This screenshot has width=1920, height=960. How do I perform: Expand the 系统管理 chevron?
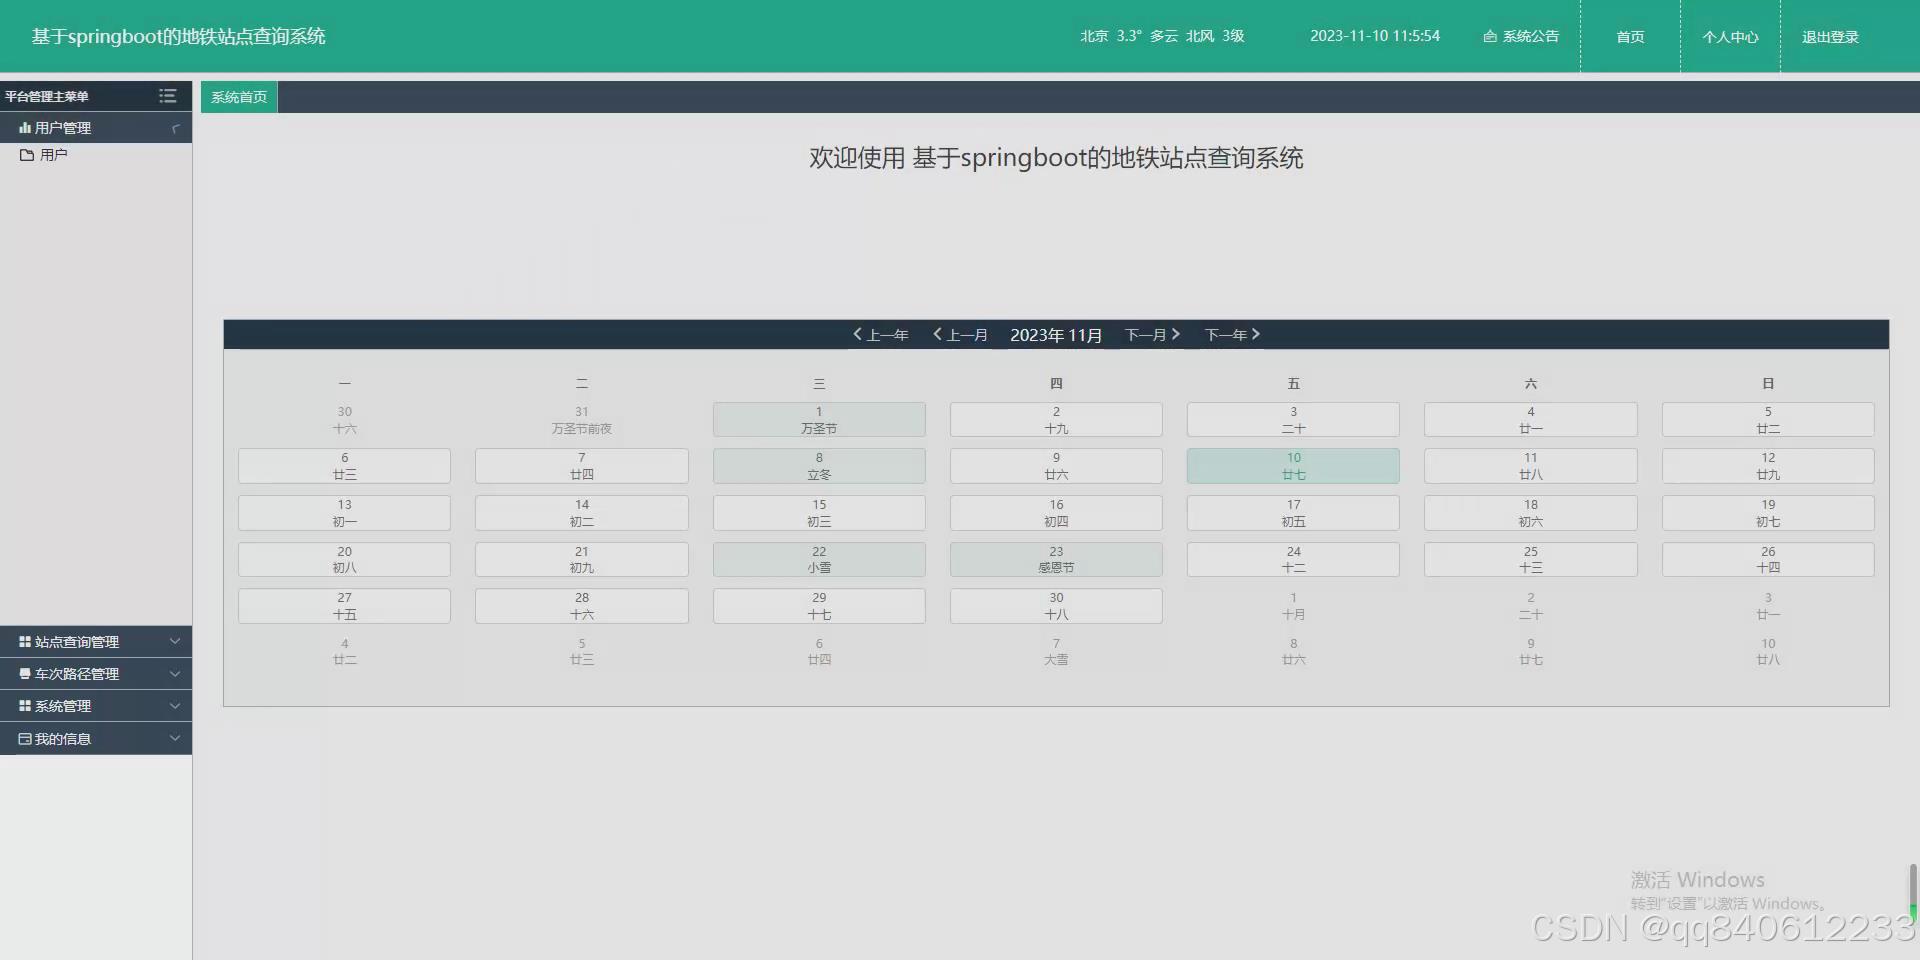pyautogui.click(x=175, y=706)
